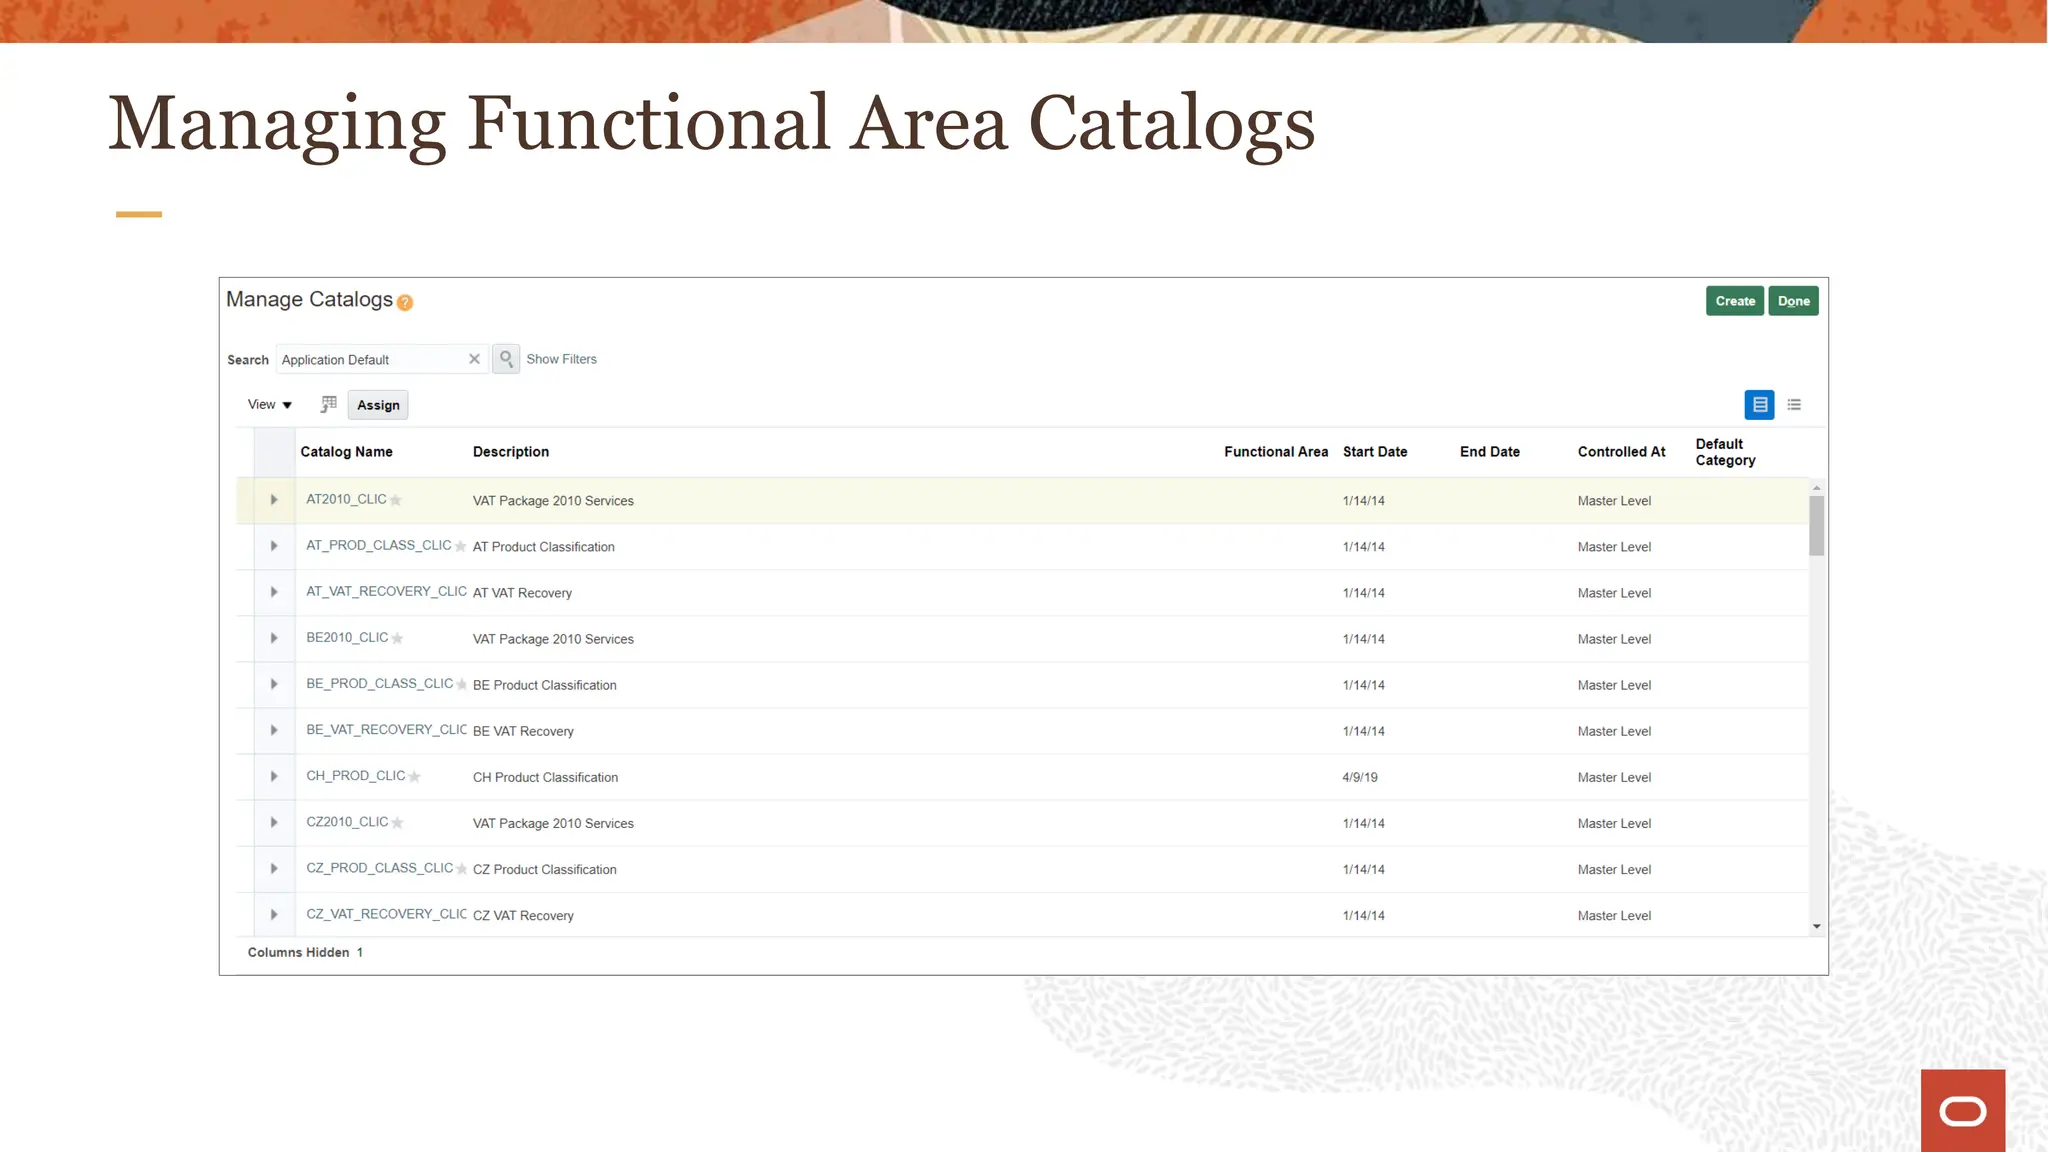The width and height of the screenshot is (2048, 1152).
Task: Select the CZ Product Classification description cell
Action: pos(544,869)
